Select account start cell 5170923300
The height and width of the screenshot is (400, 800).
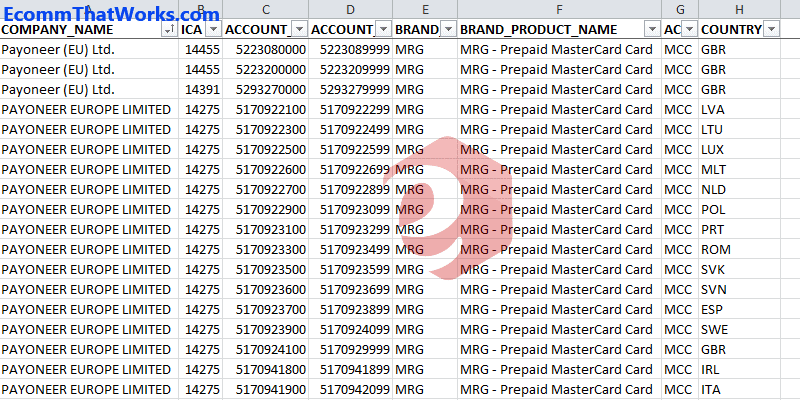(x=266, y=249)
